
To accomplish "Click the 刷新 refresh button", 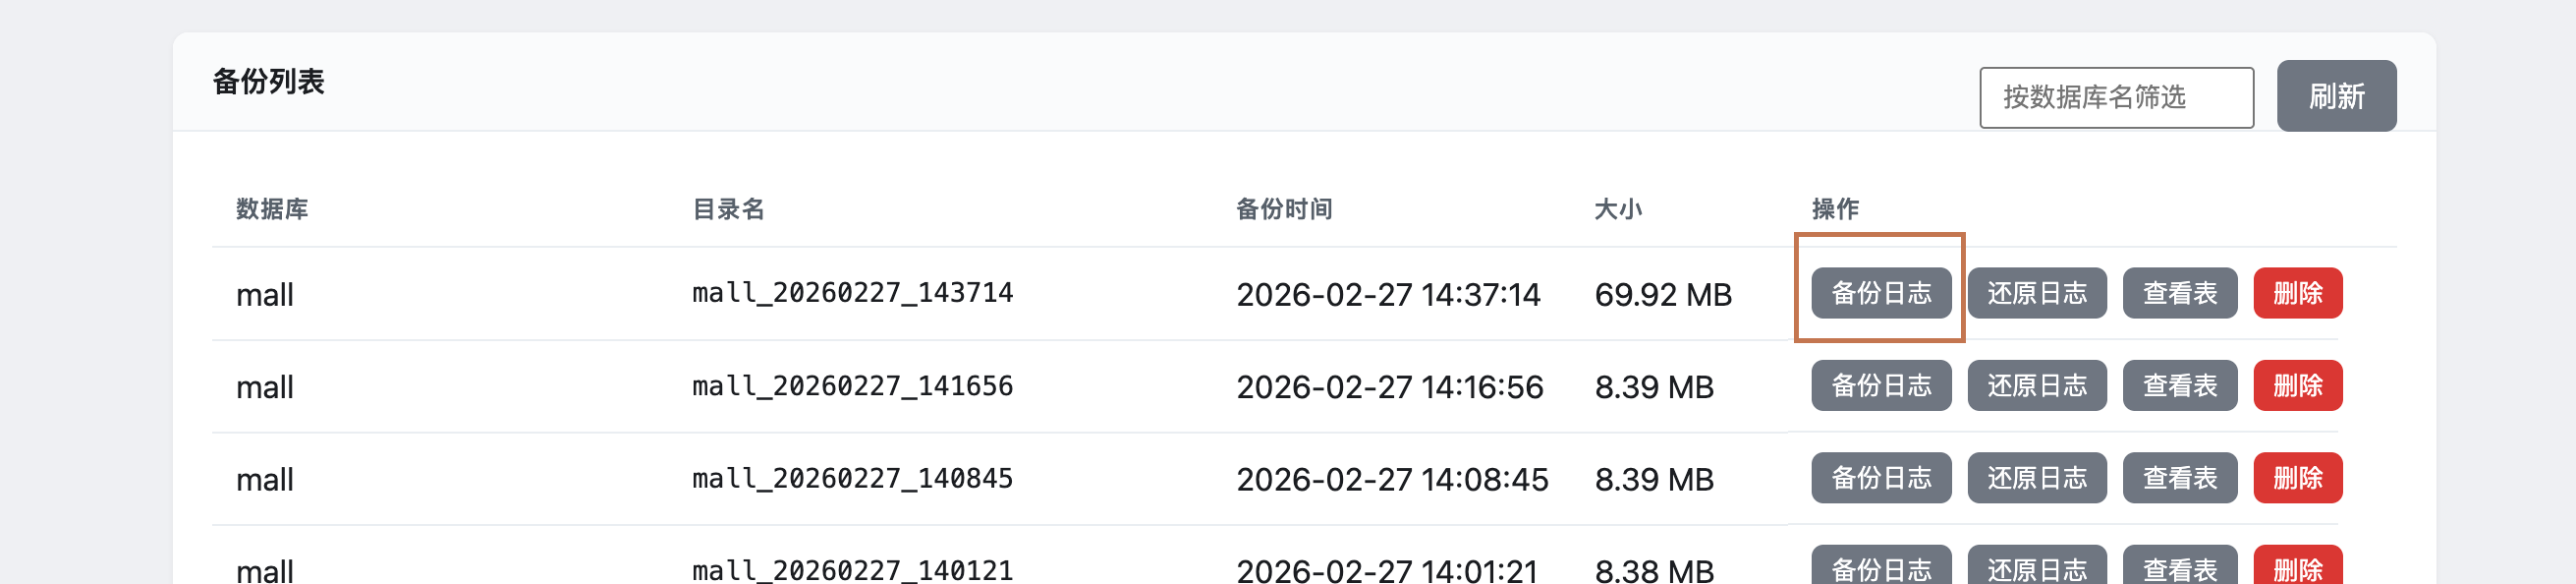I will click(2335, 96).
